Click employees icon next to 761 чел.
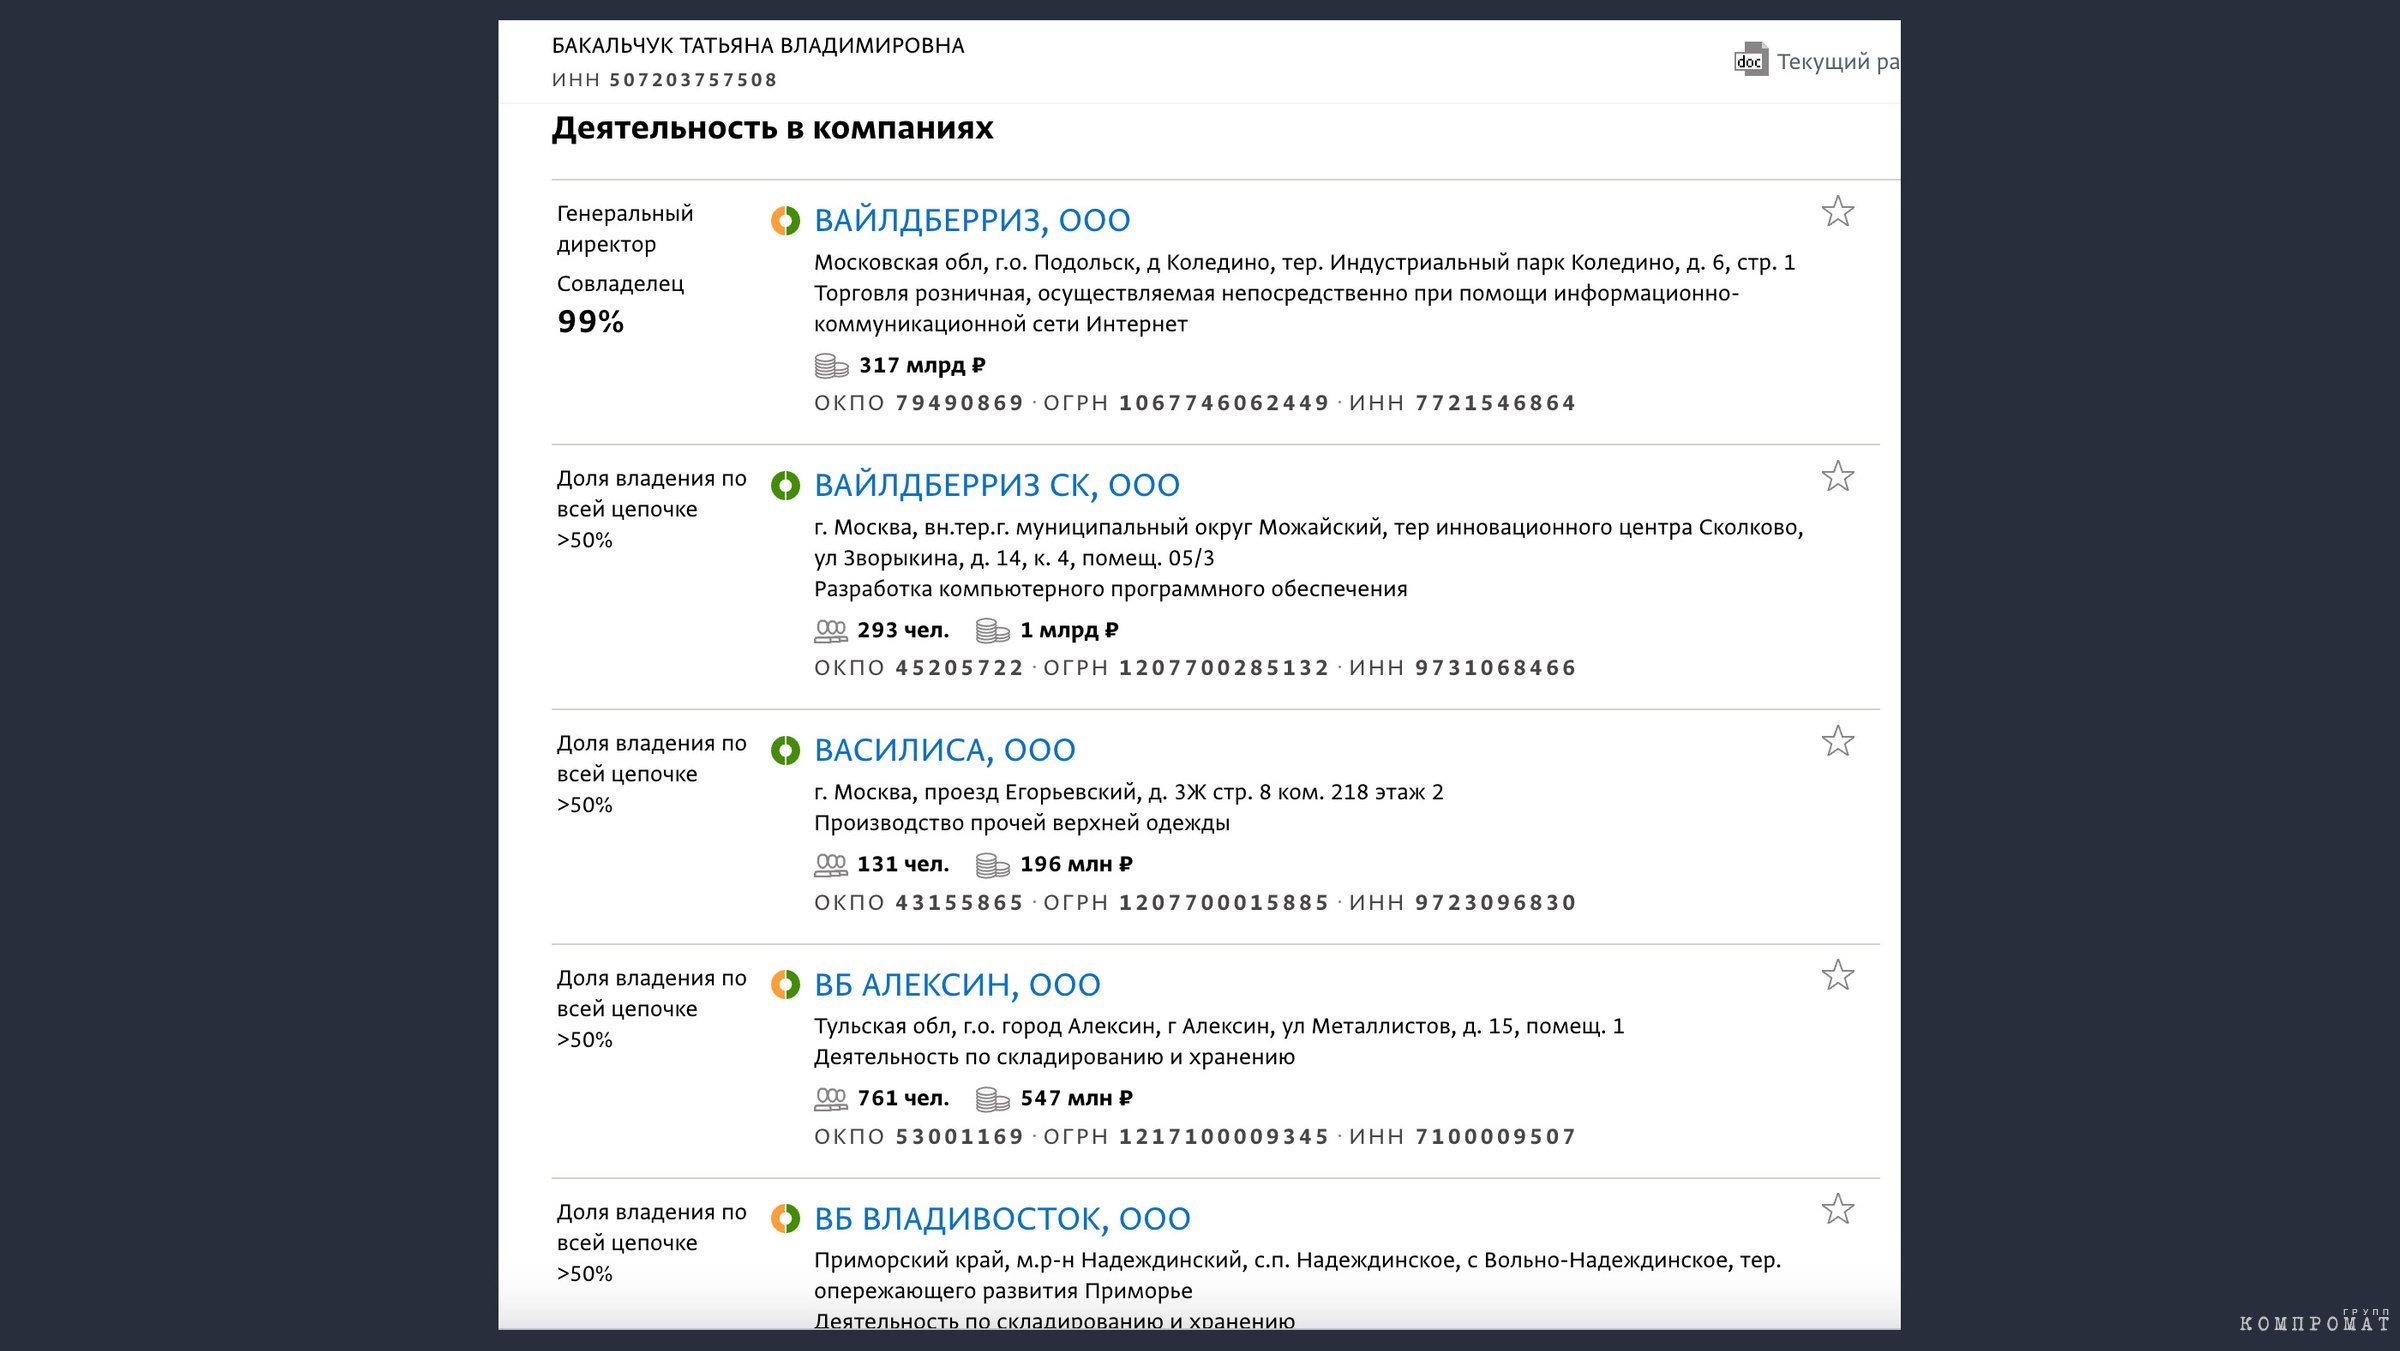Screen dimensions: 2400x1351 click(x=830, y=1099)
